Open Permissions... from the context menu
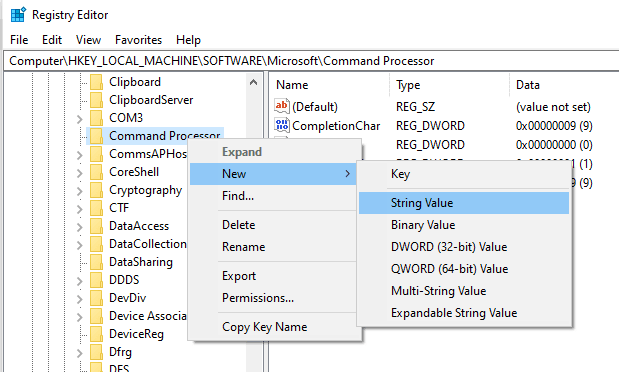Image resolution: width=619 pixels, height=372 pixels. pos(274,298)
